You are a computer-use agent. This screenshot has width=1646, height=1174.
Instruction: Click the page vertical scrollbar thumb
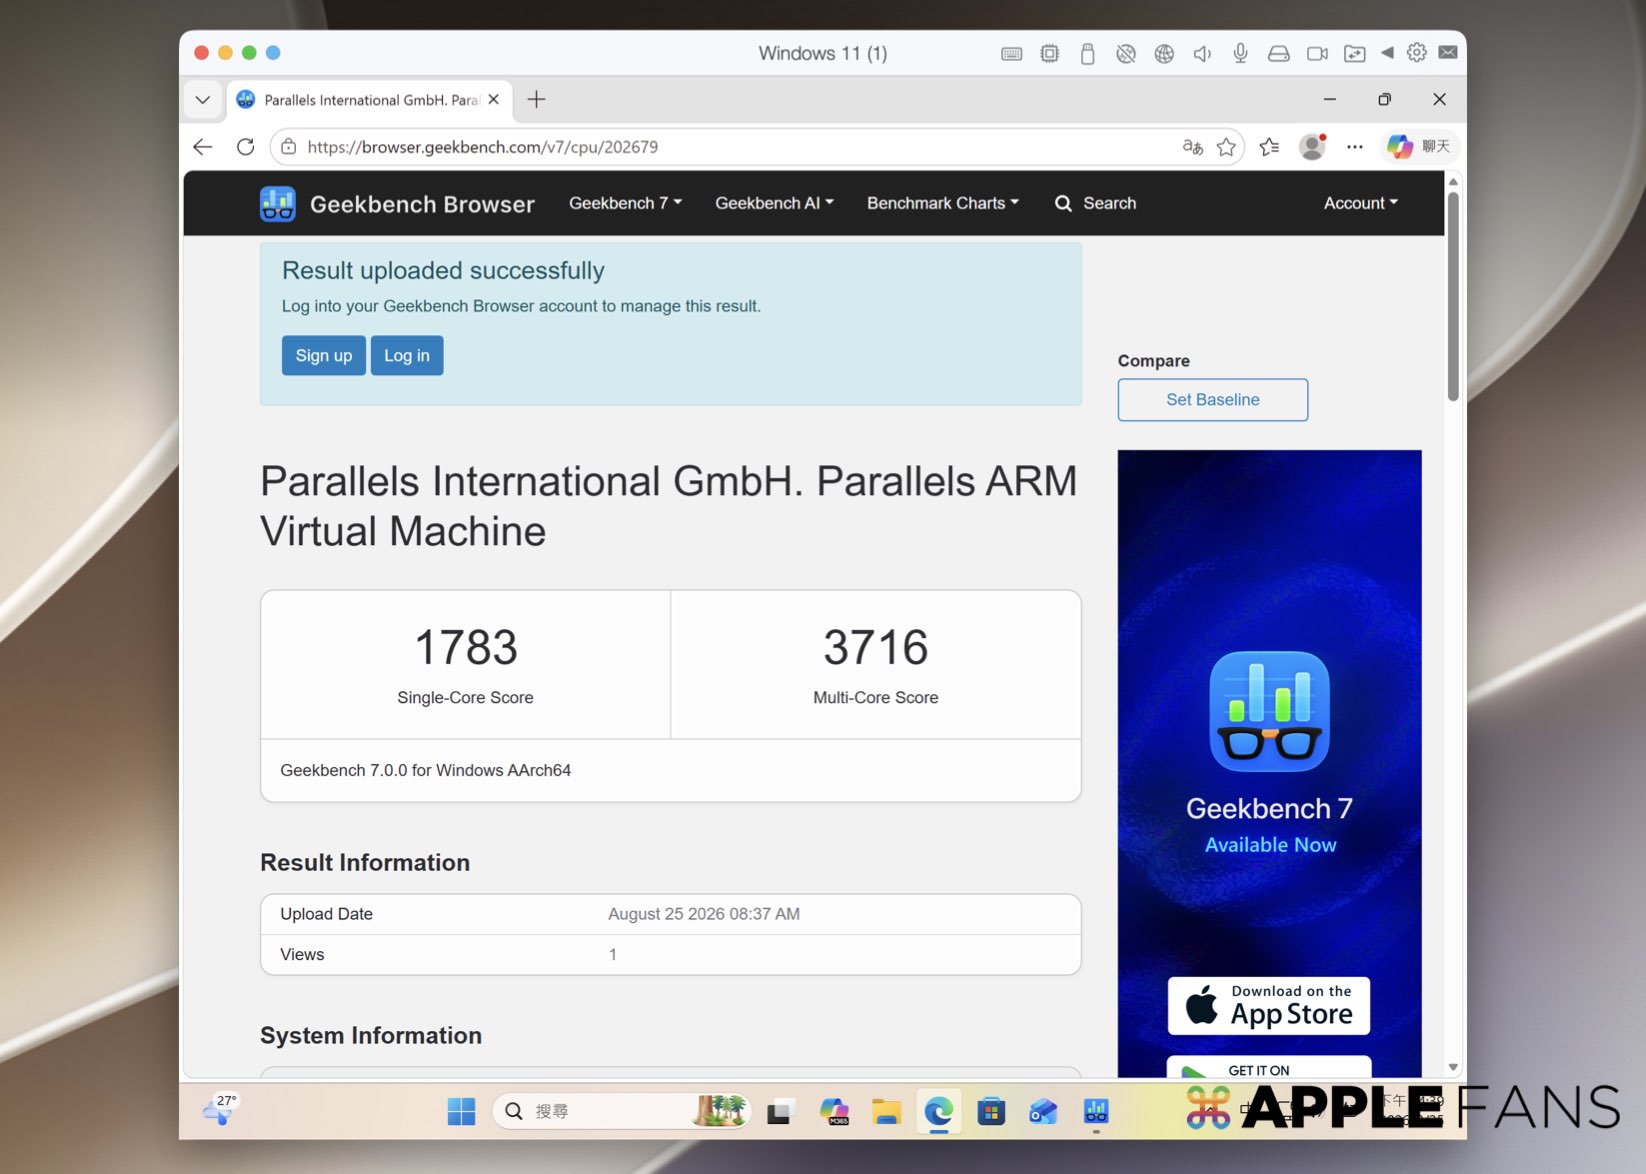(x=1453, y=296)
